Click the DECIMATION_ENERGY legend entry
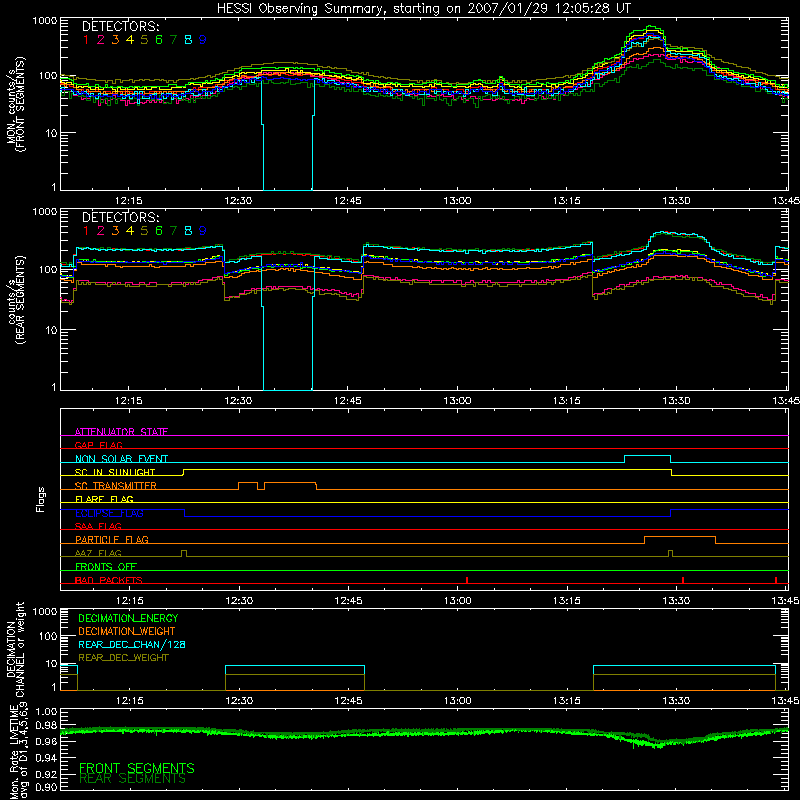The width and height of the screenshot is (800, 800). pyautogui.click(x=128, y=618)
